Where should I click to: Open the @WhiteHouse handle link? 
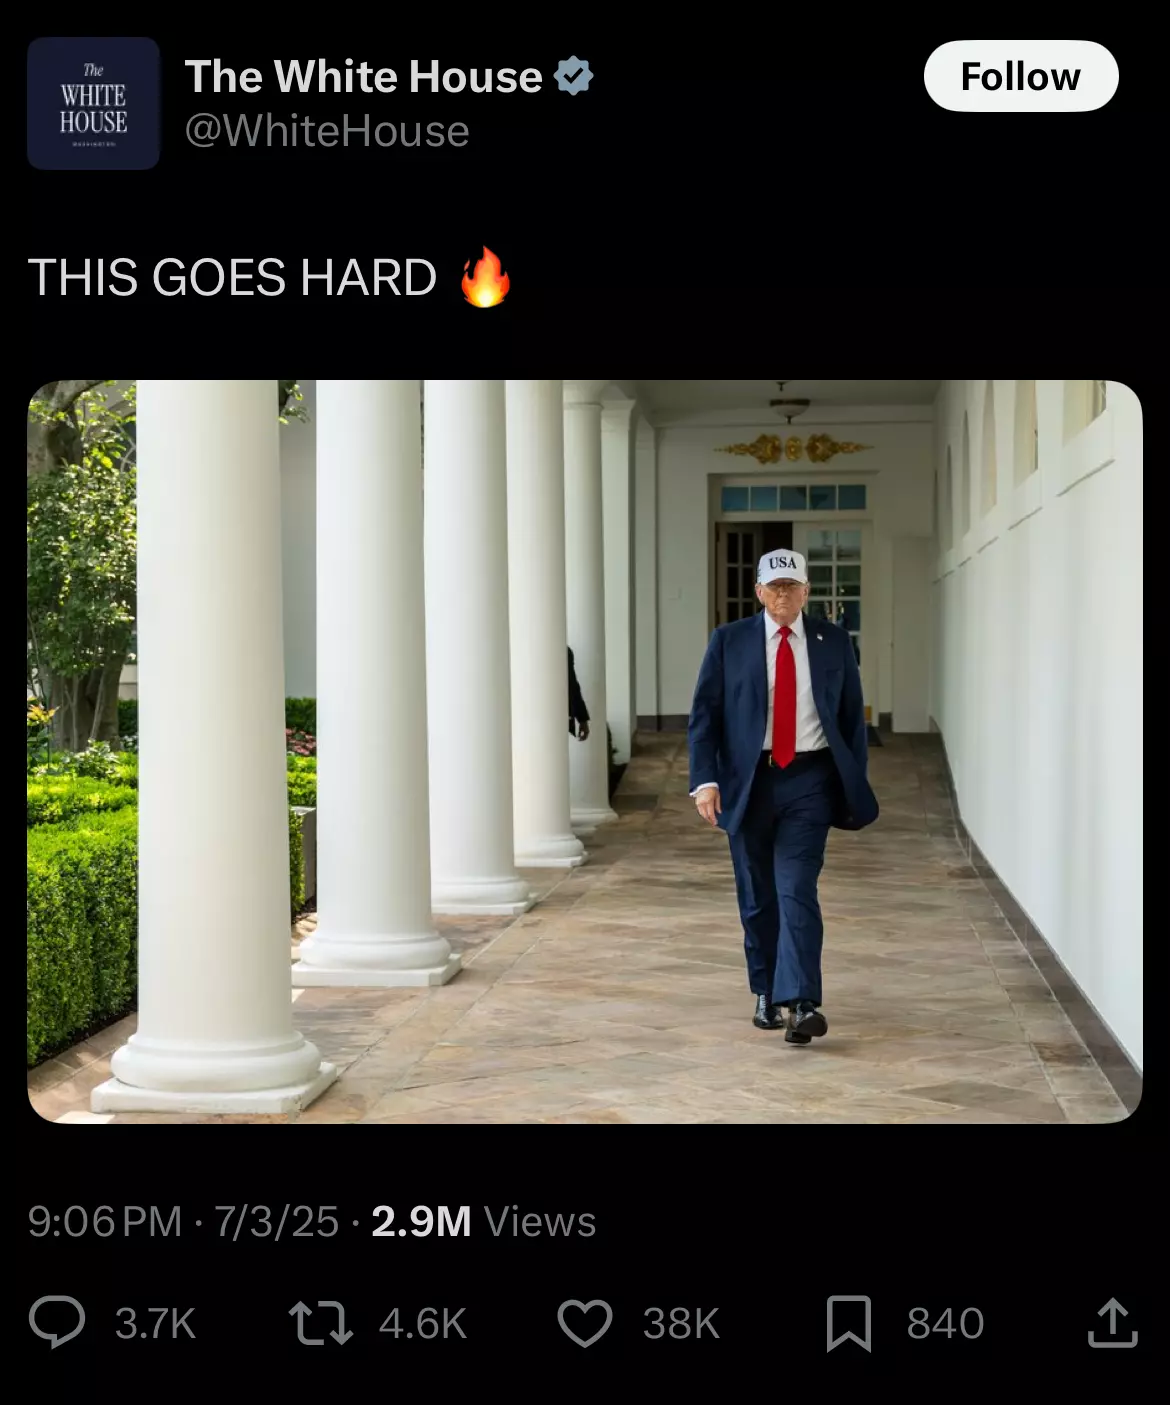pos(327,131)
